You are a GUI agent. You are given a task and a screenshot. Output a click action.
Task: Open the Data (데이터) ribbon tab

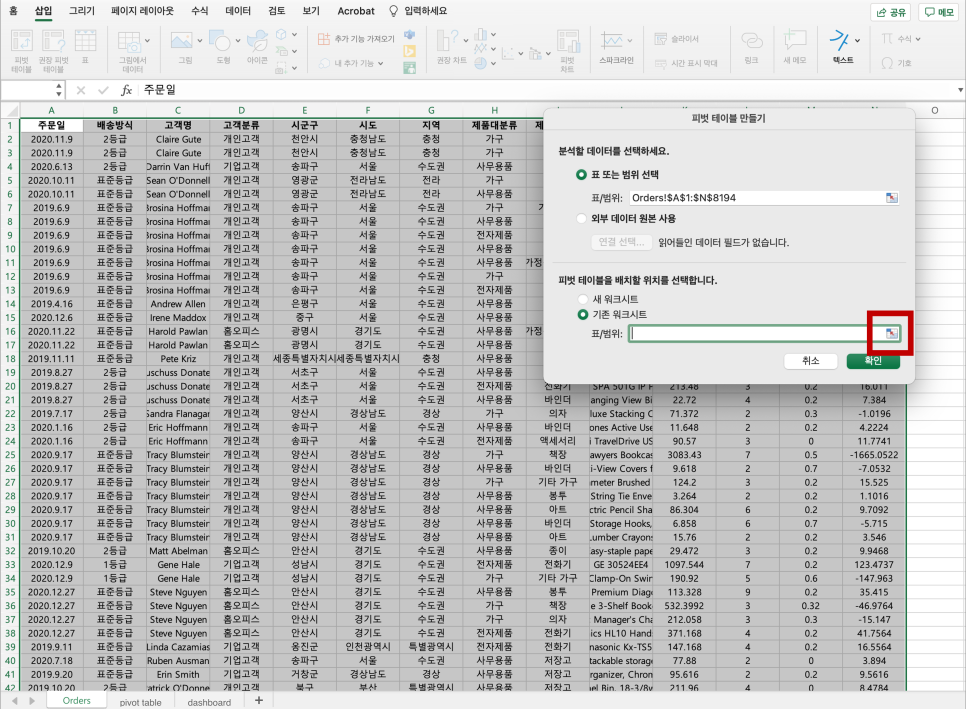pos(238,11)
